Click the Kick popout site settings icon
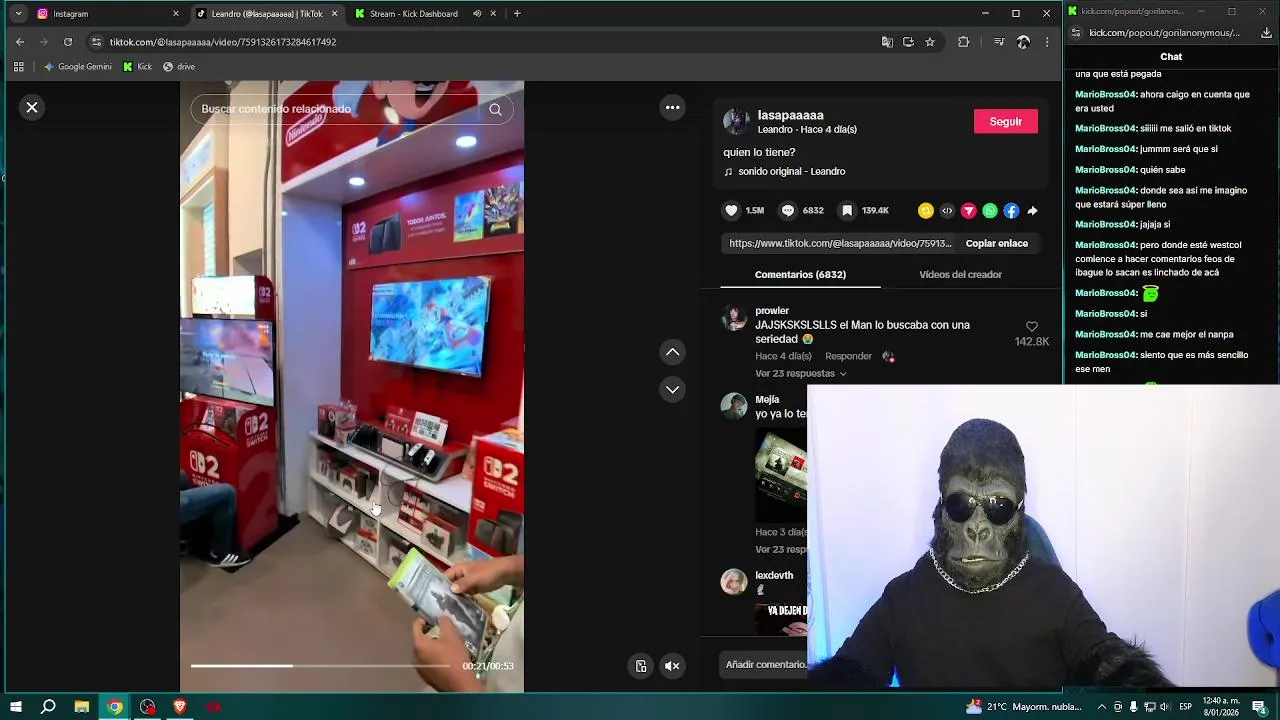Screen dimensions: 1280x720 pos(1076,33)
